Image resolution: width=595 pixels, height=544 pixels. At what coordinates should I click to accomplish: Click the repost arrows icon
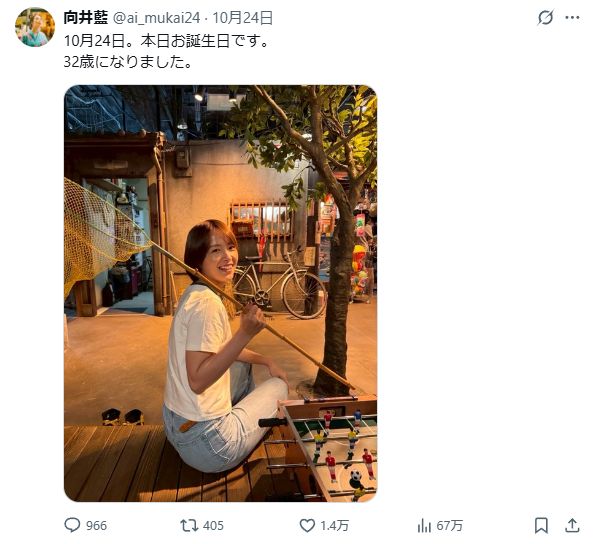click(189, 525)
